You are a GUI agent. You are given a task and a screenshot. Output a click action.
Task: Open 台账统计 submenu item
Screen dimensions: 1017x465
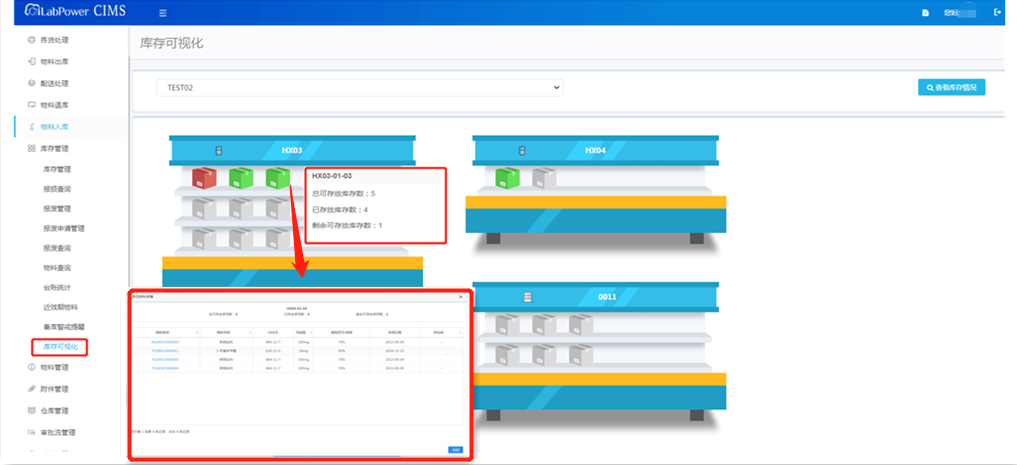[57, 287]
